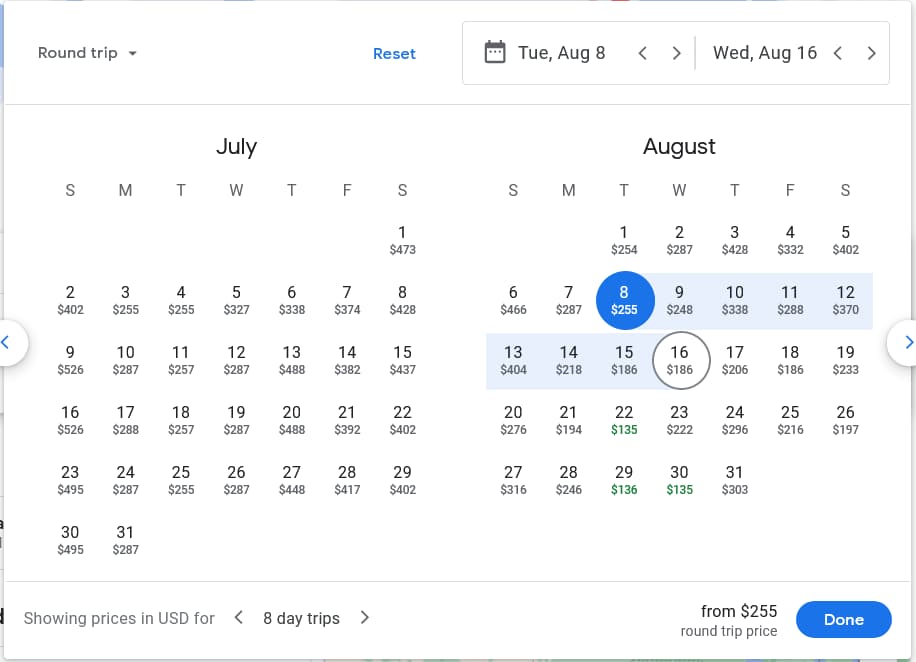Click the 'from $255' round trip price
This screenshot has height=662, width=916.
pos(739,611)
